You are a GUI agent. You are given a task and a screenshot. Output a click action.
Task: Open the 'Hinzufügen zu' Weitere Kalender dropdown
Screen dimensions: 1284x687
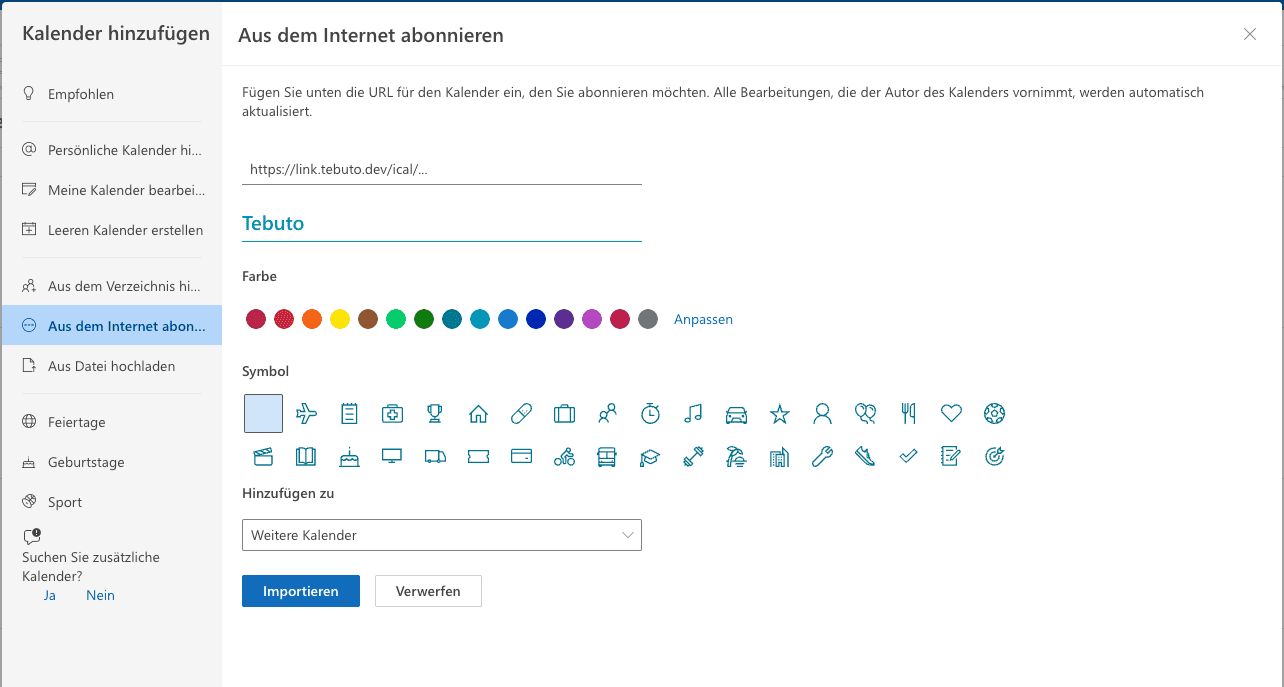point(441,535)
